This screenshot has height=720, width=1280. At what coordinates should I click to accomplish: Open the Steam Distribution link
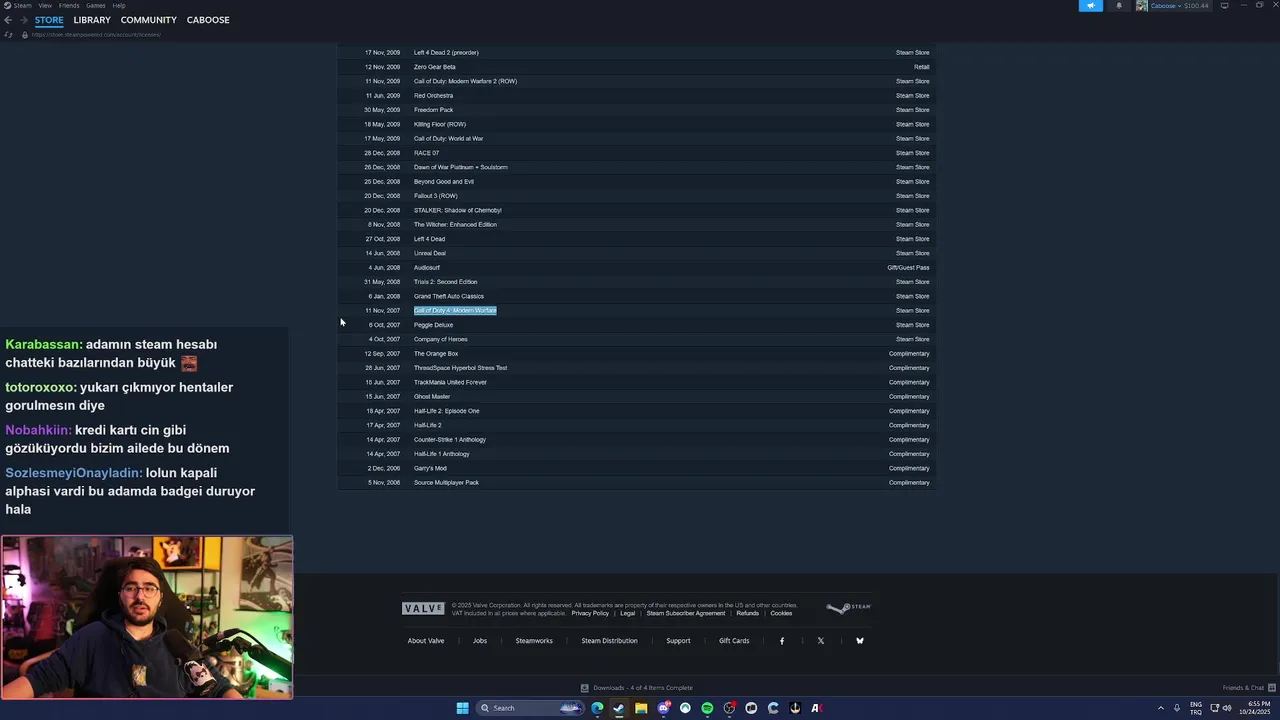pos(609,641)
